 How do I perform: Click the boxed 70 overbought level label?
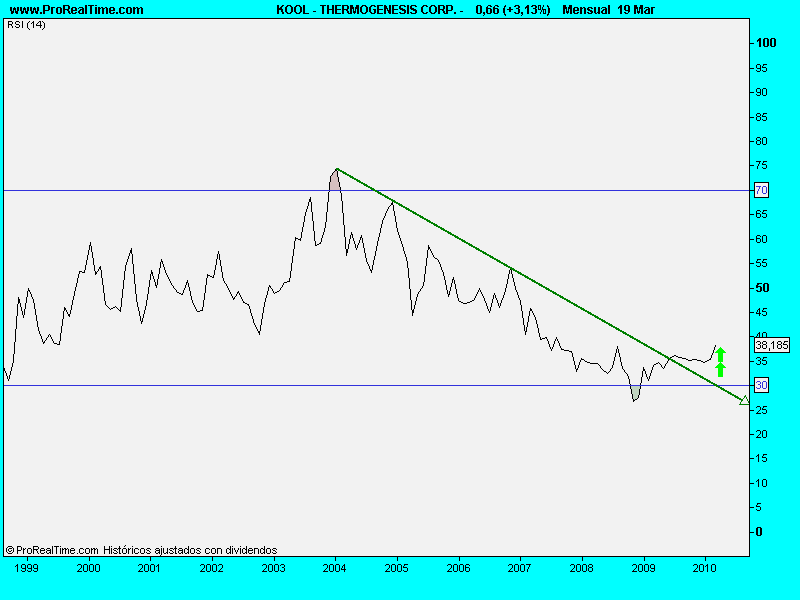[761, 190]
